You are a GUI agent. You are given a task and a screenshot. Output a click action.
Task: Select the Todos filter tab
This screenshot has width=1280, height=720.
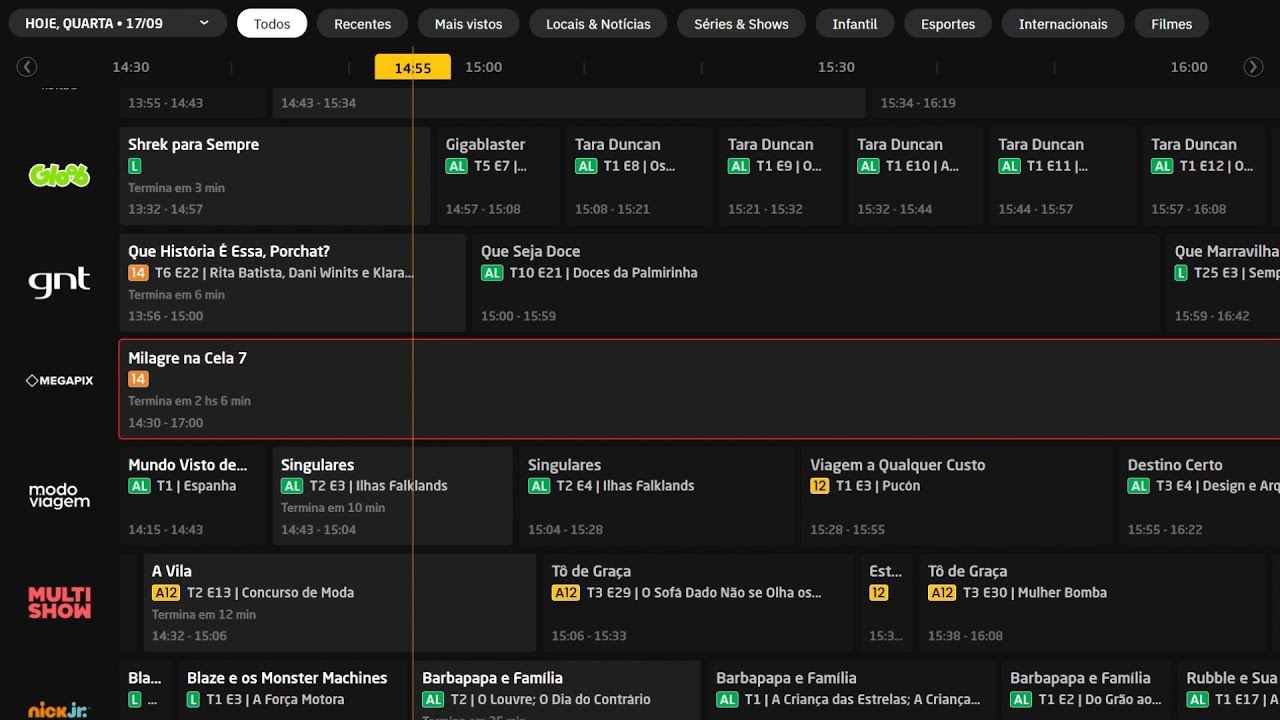point(272,24)
